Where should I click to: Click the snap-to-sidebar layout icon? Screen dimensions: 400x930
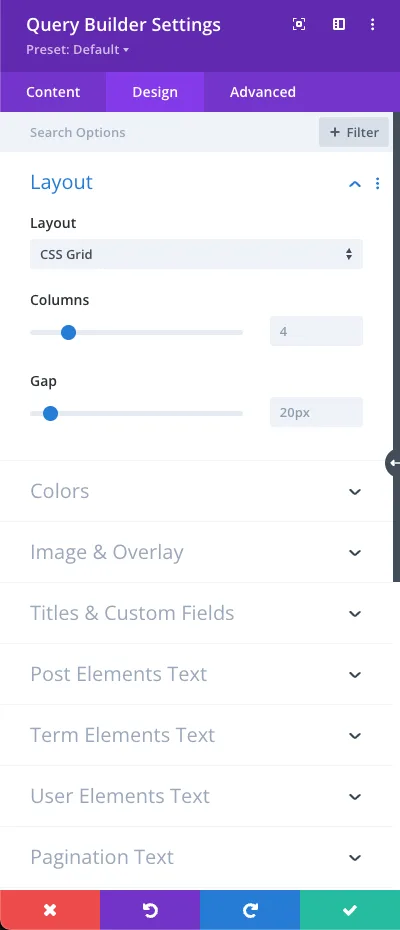[x=338, y=24]
